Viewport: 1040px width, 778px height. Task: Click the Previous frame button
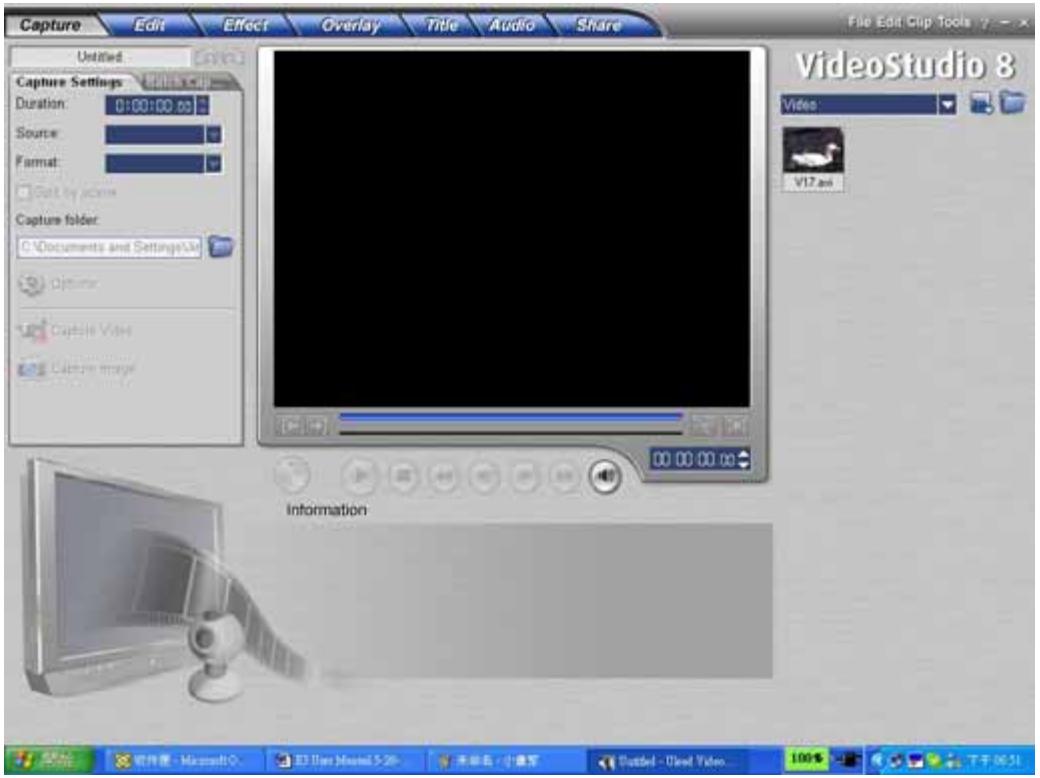coord(484,476)
